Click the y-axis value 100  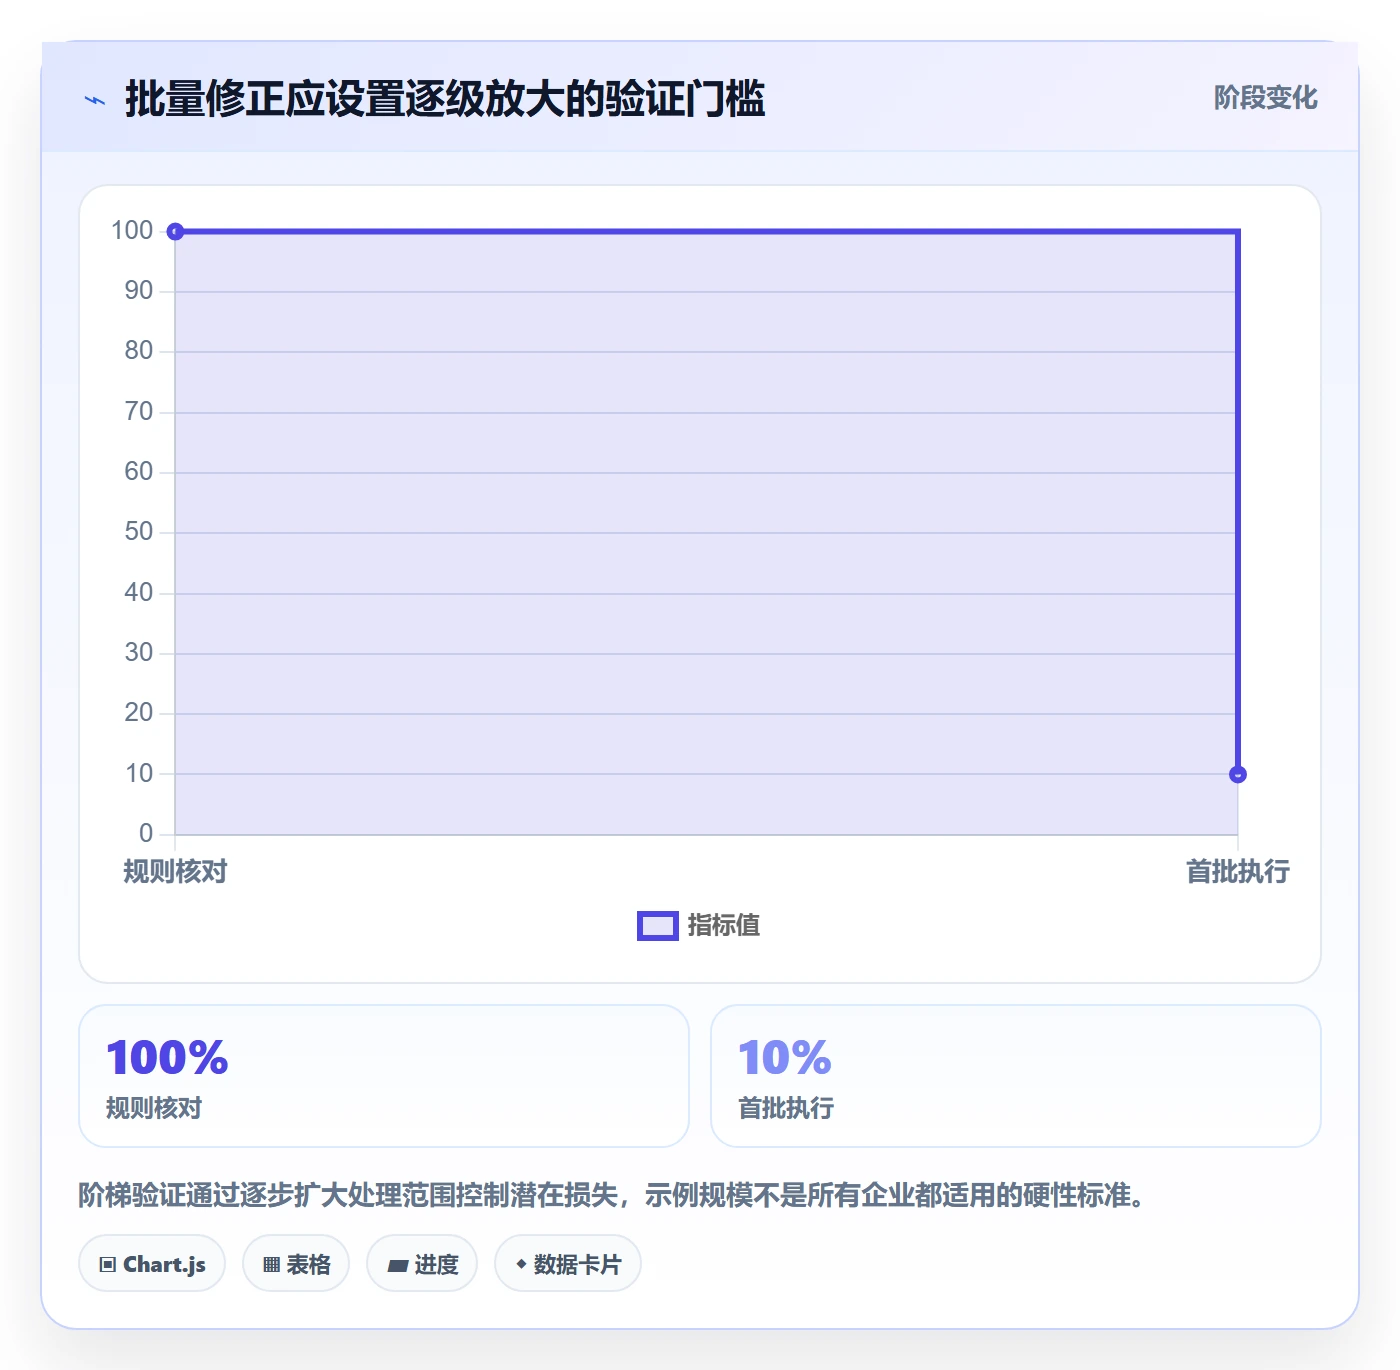point(132,231)
